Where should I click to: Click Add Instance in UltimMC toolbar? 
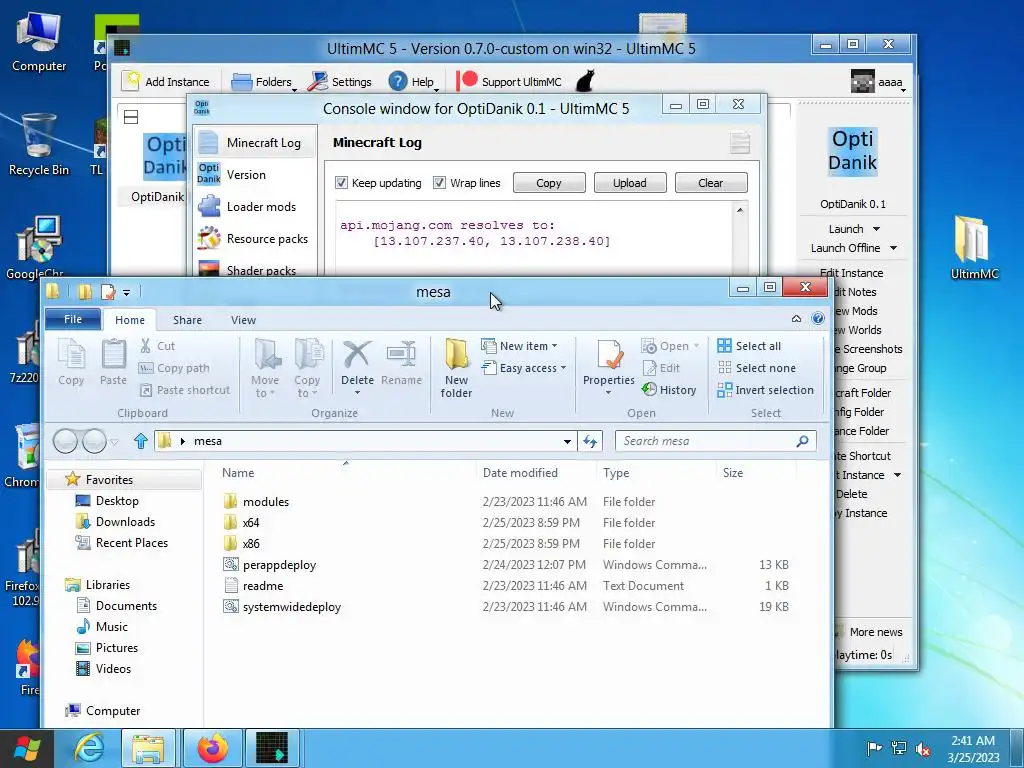166,82
